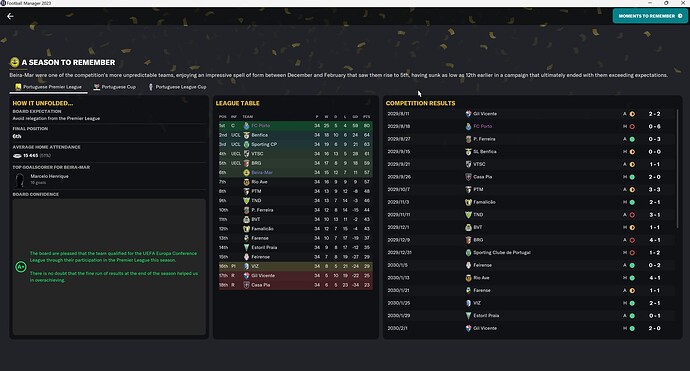690x371 pixels.
Task: Open the FC Porto 0-6 result
Action: tap(532, 126)
